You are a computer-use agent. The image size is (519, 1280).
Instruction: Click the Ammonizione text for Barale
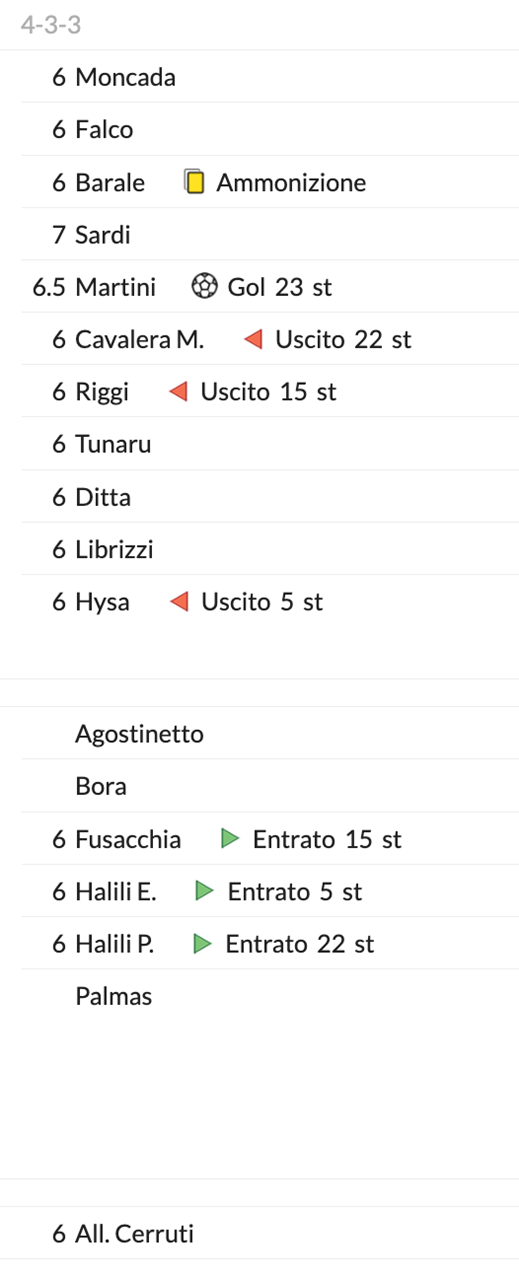(291, 183)
